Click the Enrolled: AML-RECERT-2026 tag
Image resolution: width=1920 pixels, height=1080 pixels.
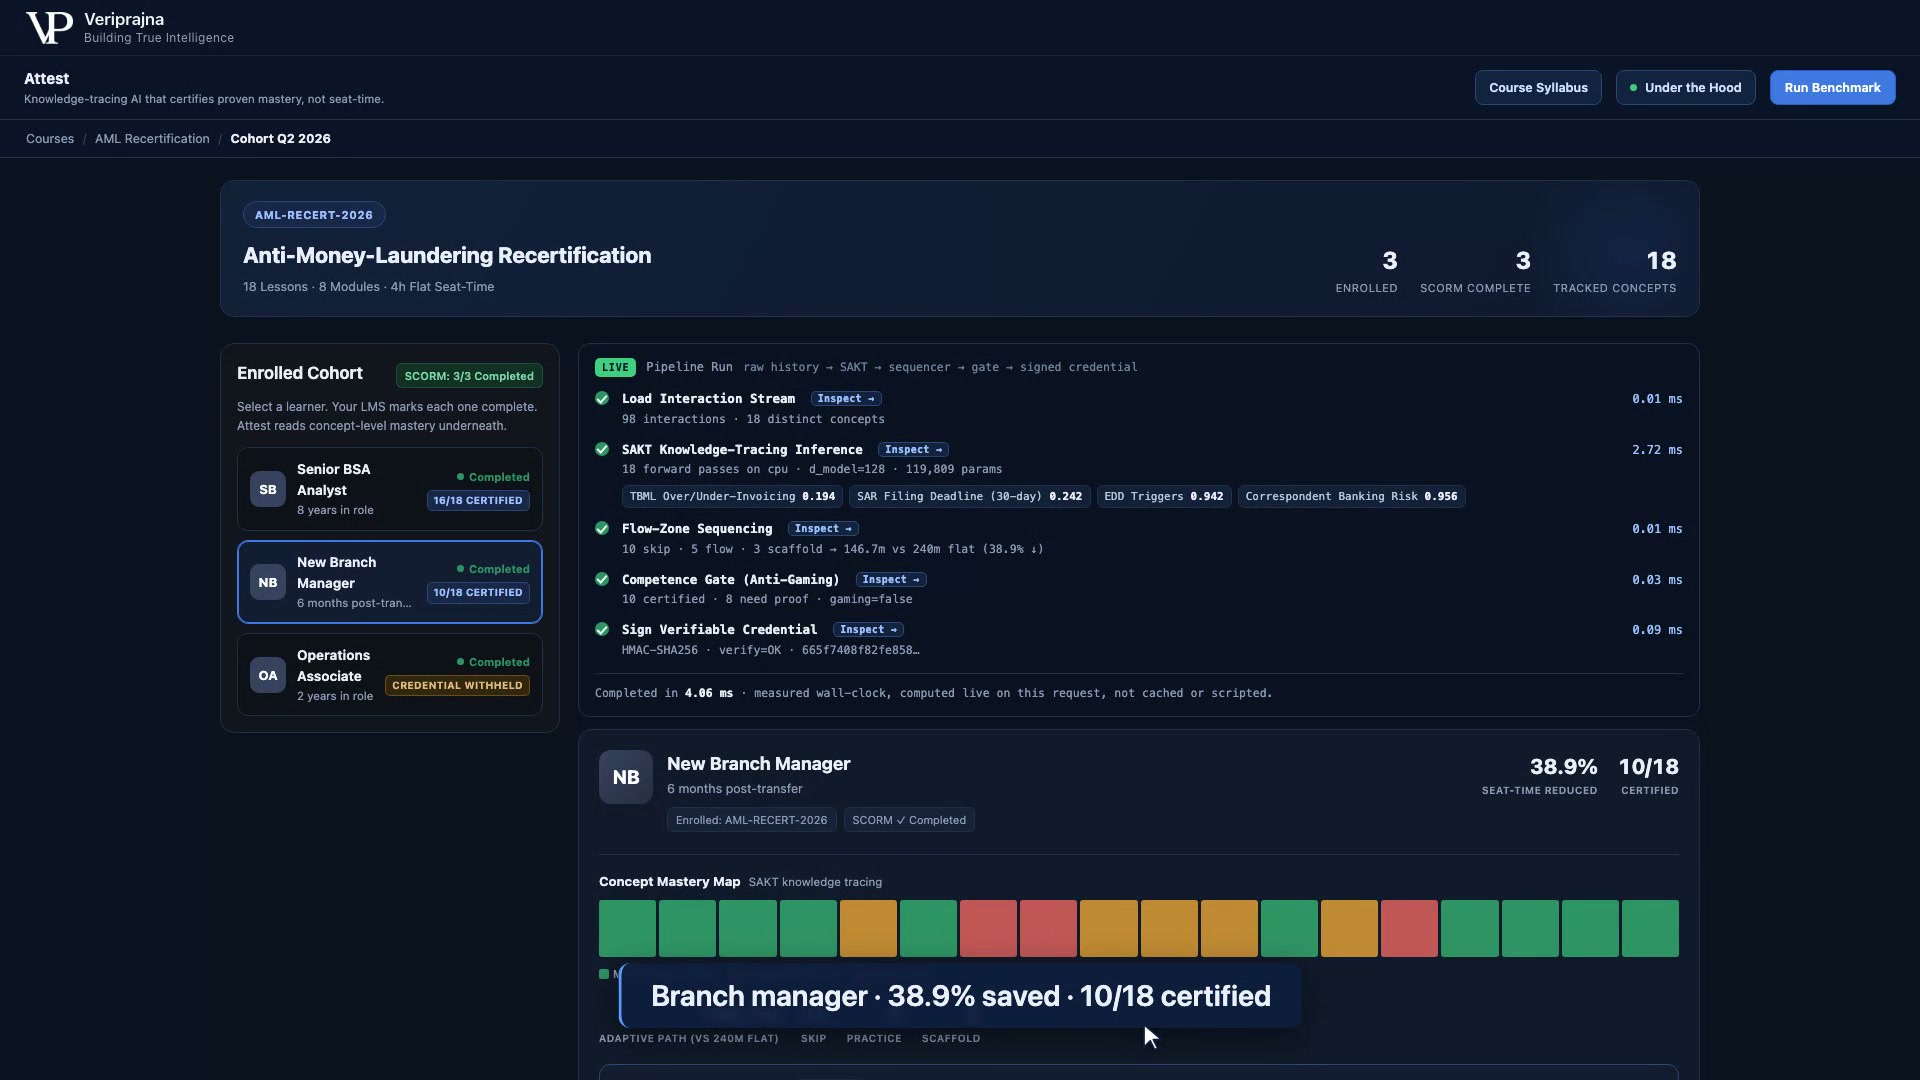(751, 820)
